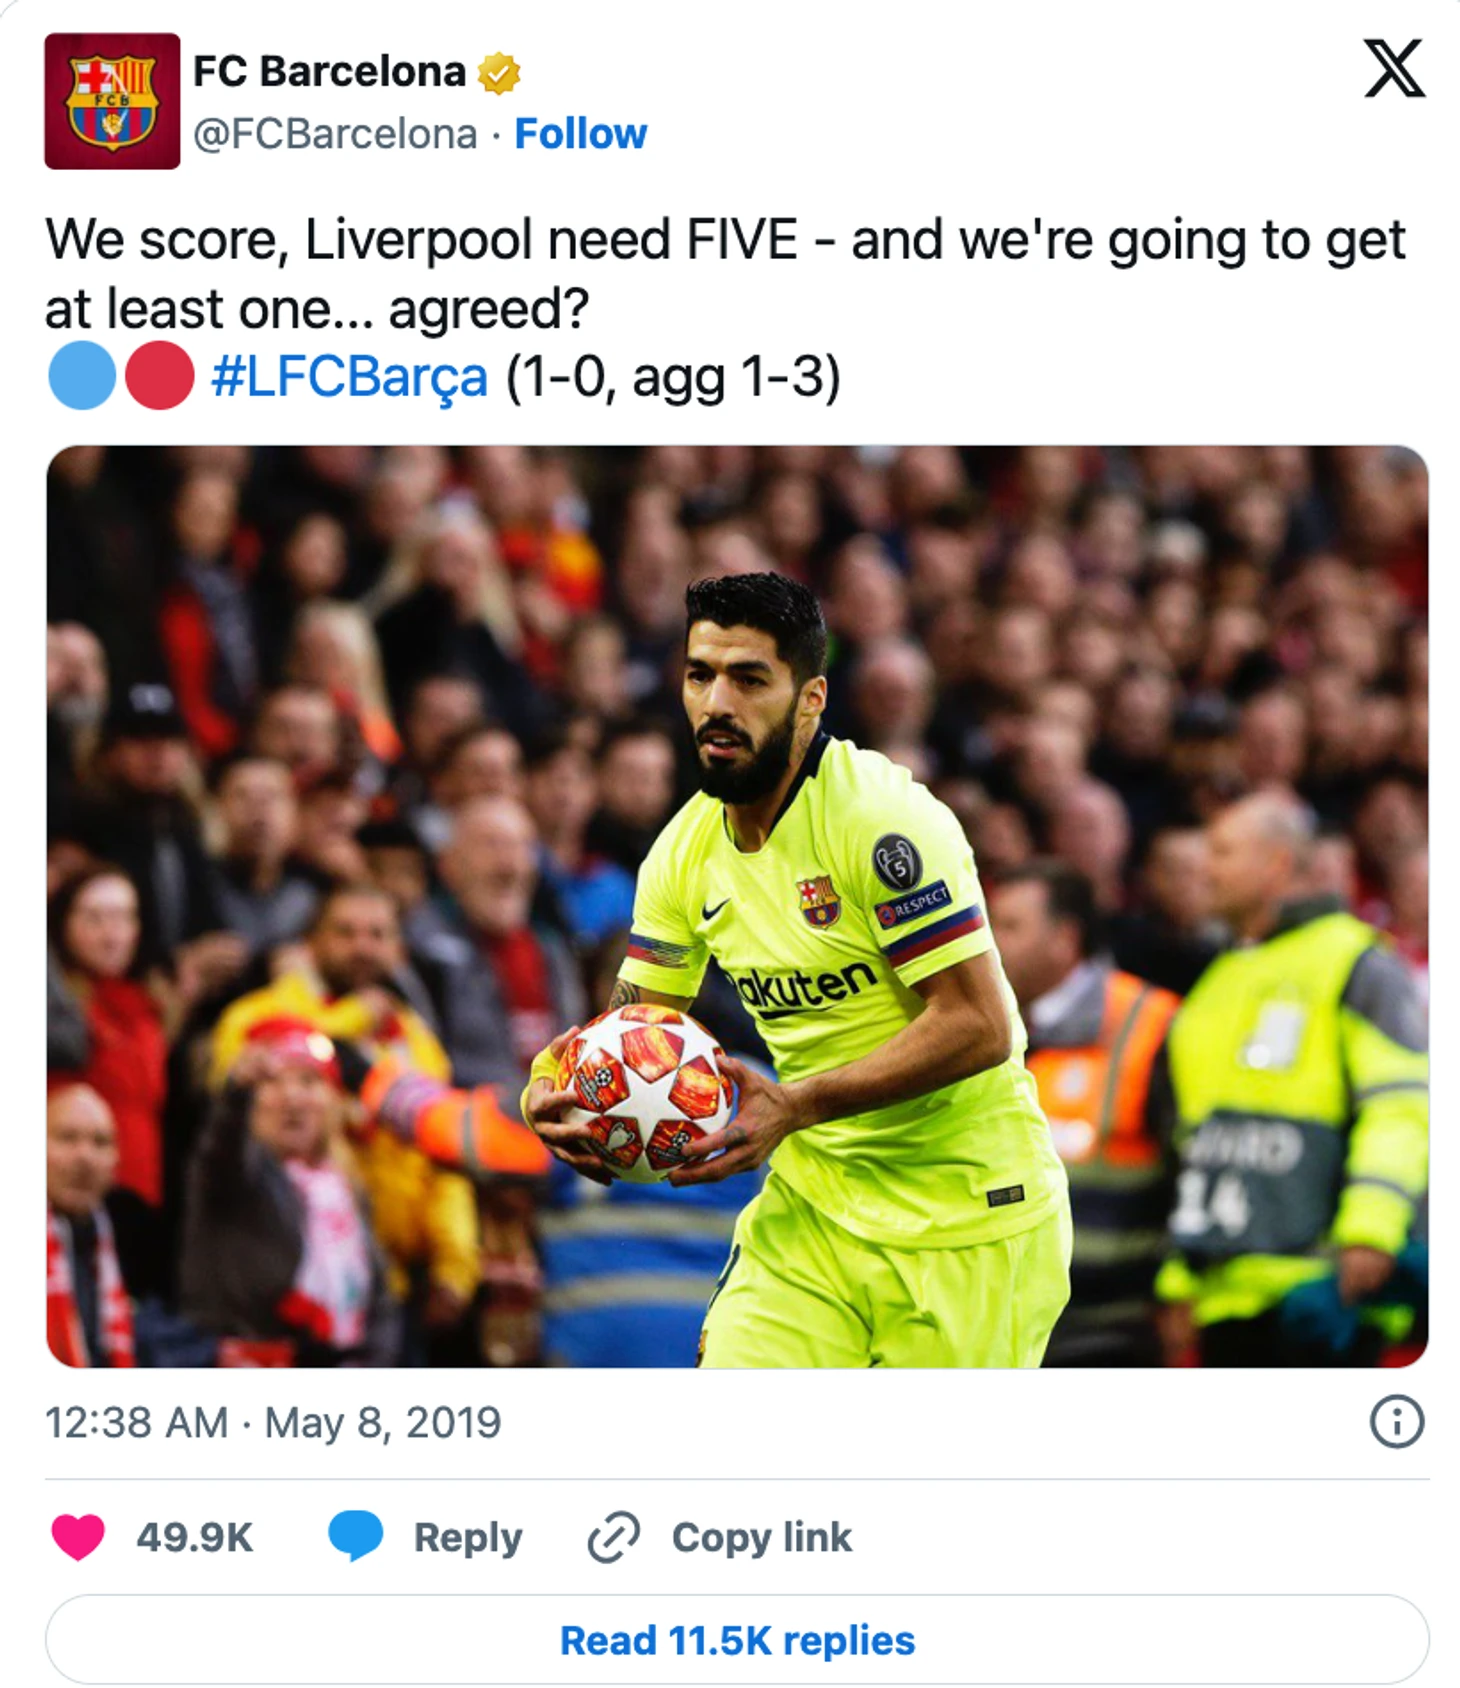
Task: Click the chain link icon
Action: click(613, 1537)
